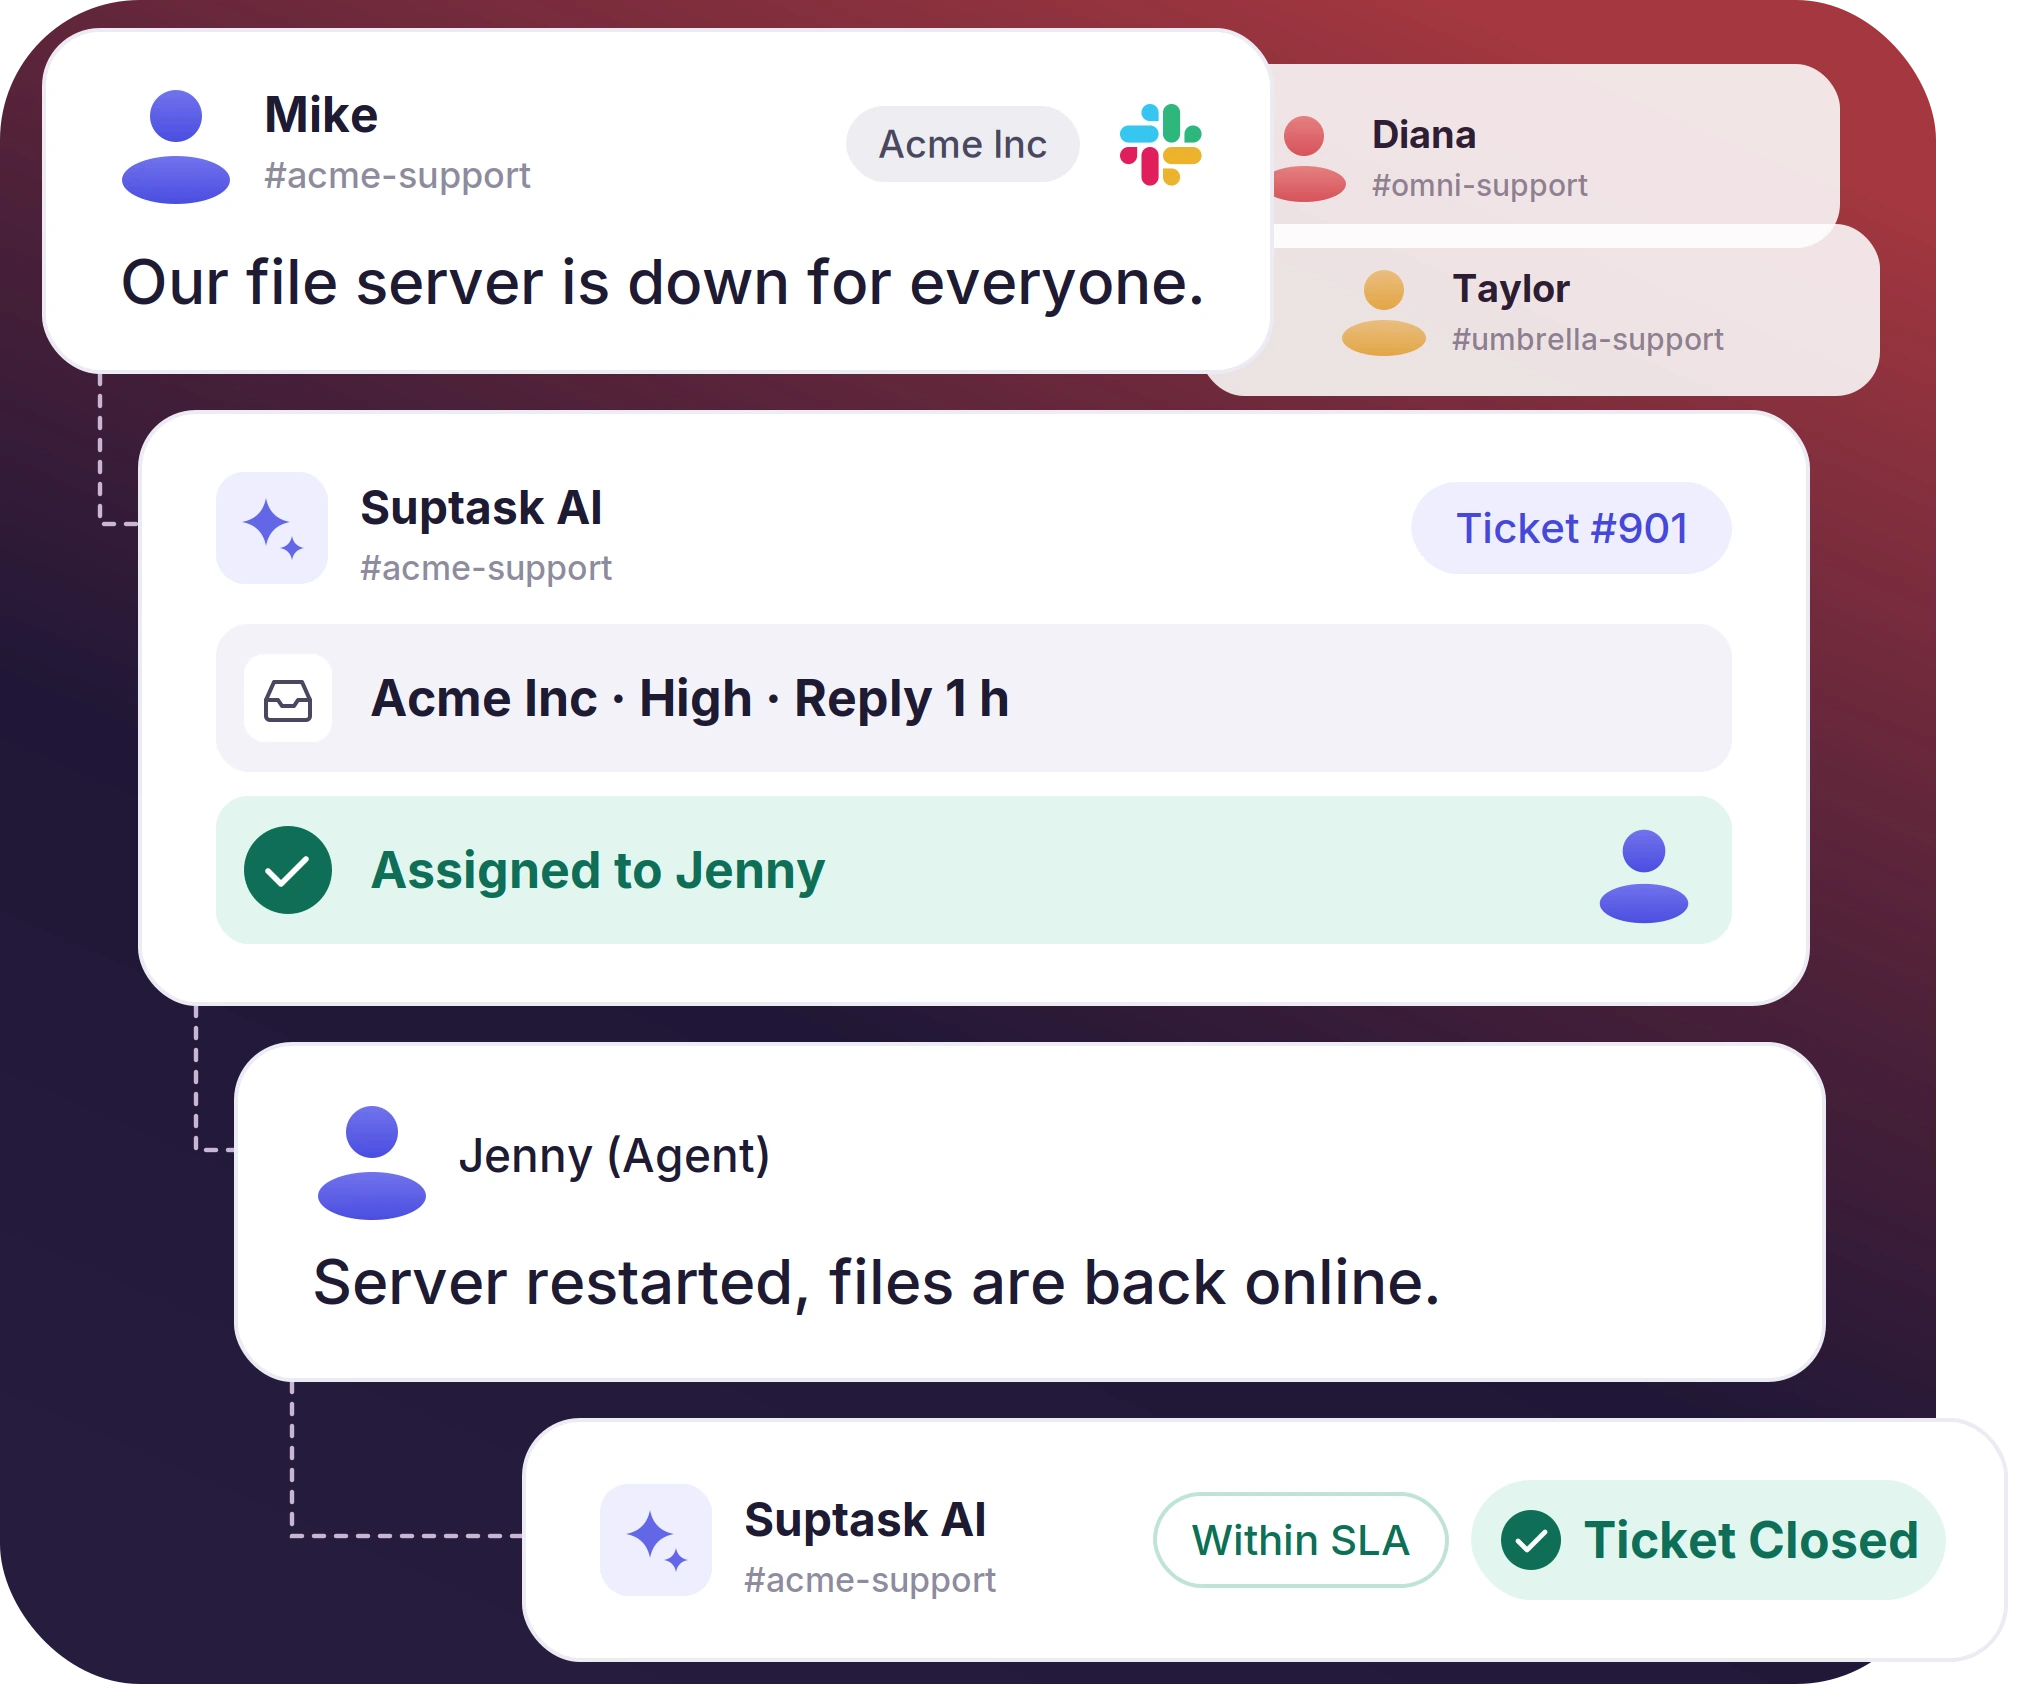Click the checkmark in Ticket Closed badge
The width and height of the screenshot is (2040, 1684).
[x=1531, y=1540]
